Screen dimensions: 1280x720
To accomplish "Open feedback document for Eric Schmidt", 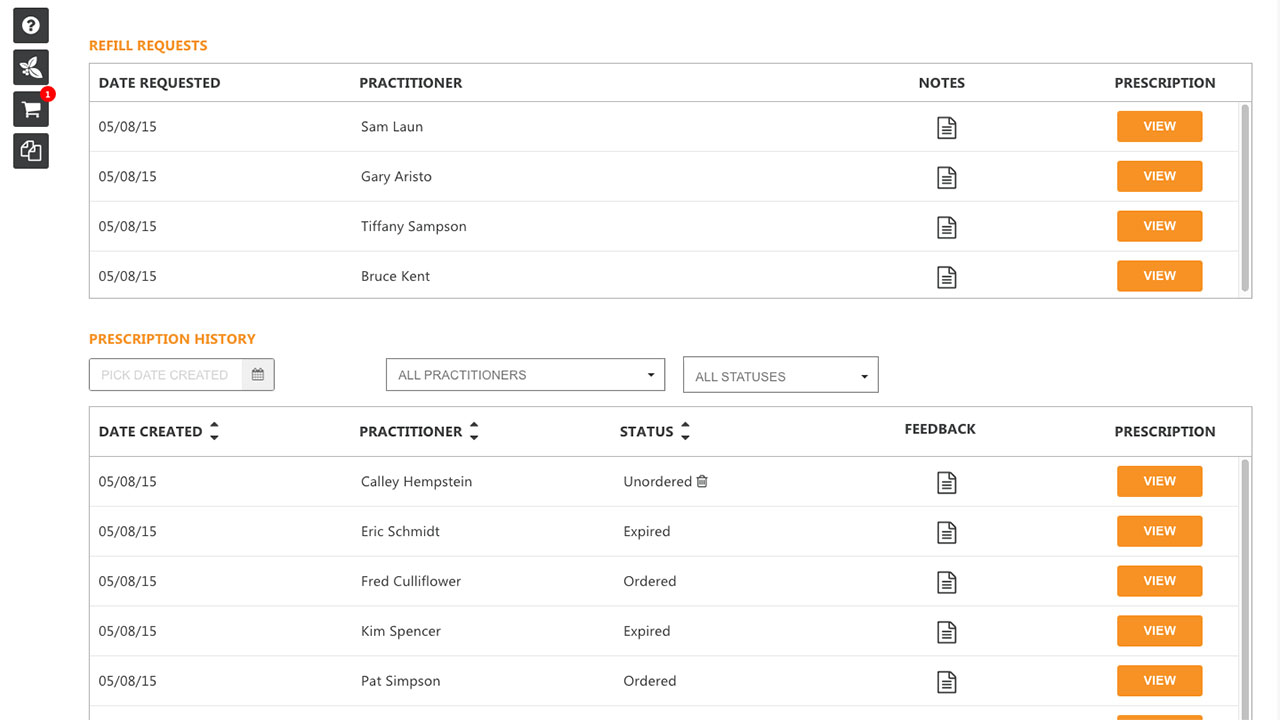I will pyautogui.click(x=946, y=532).
